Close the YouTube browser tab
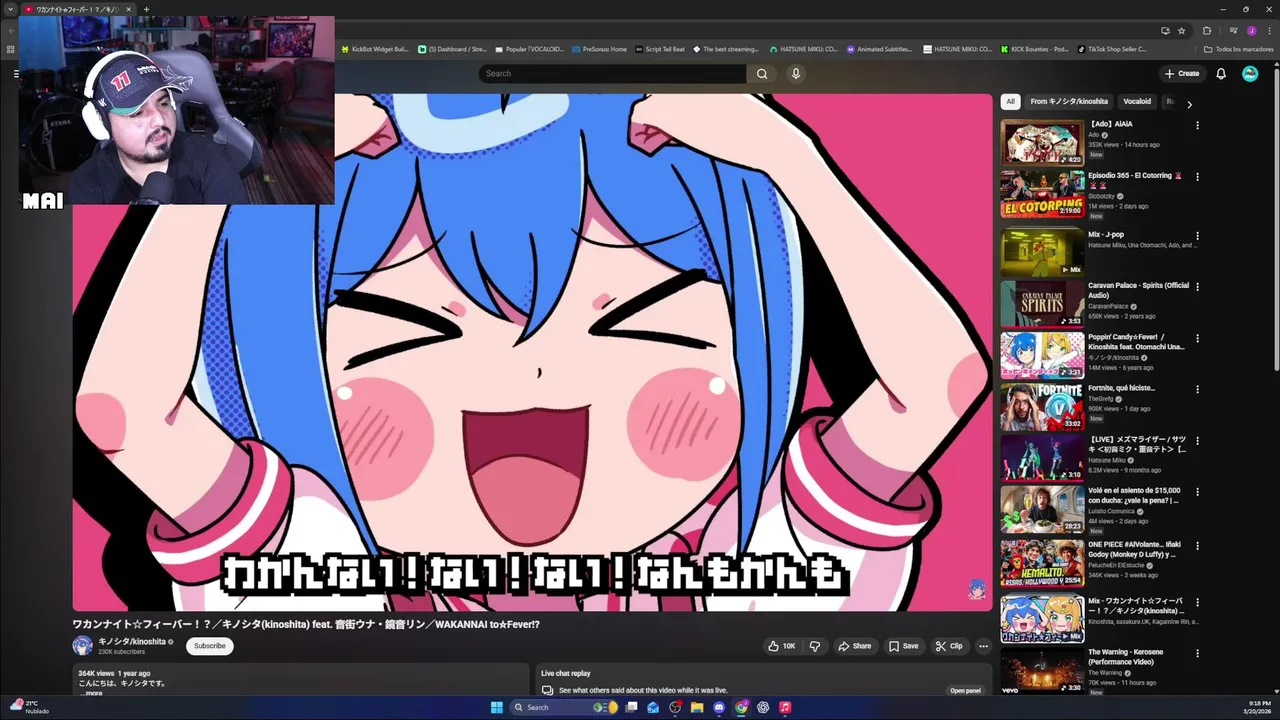This screenshot has width=1280, height=720. (128, 9)
